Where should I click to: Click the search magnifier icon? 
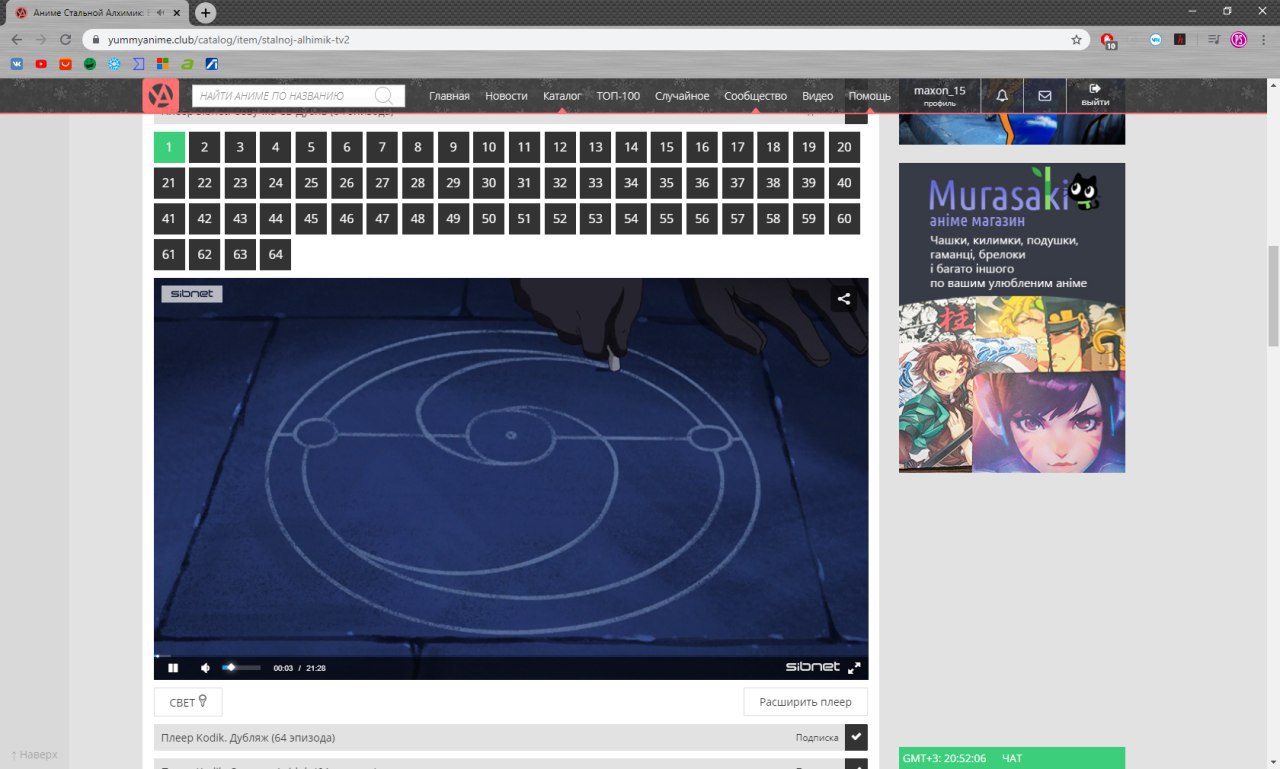coord(384,96)
